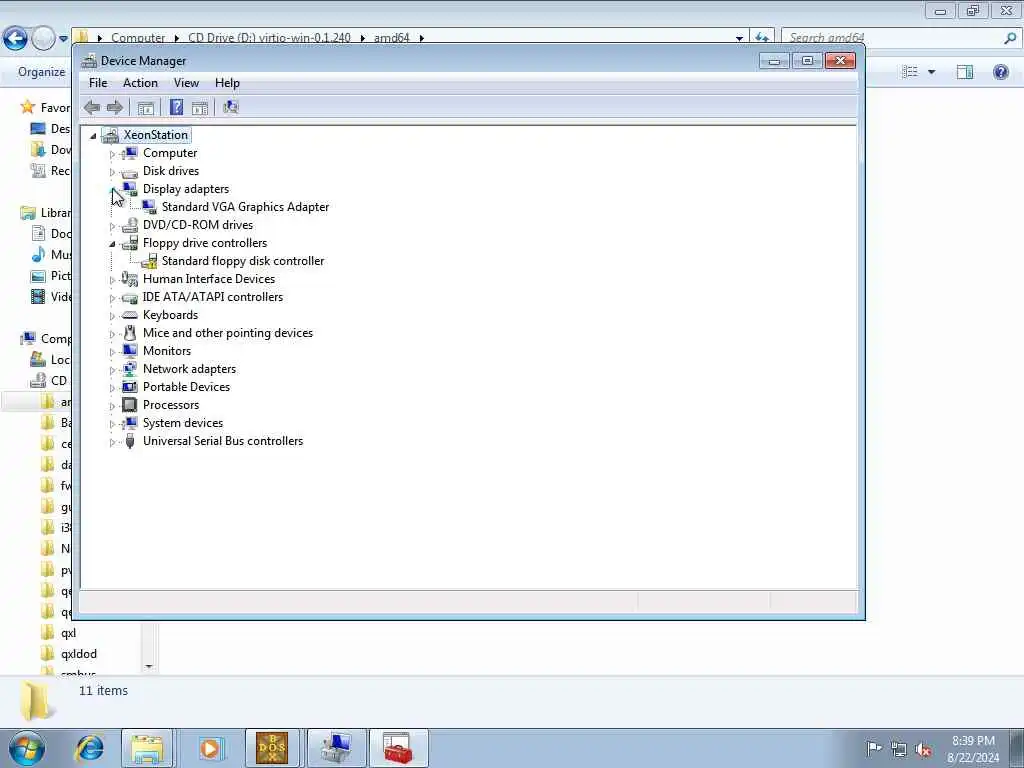Click the Forward arrow in Device Manager toolbar
Image resolution: width=1024 pixels, height=768 pixels.
pyautogui.click(x=114, y=107)
